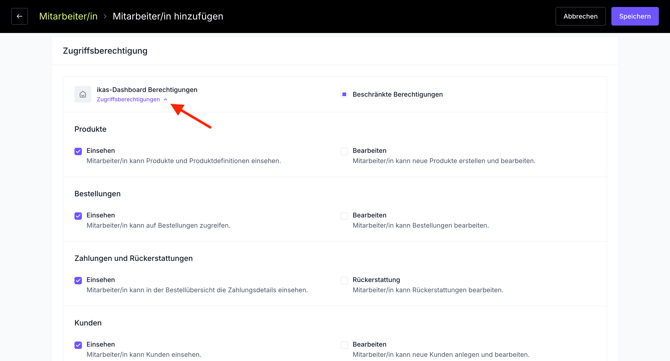
Task: Enable the Rückerstattung checkbox
Action: click(x=344, y=280)
